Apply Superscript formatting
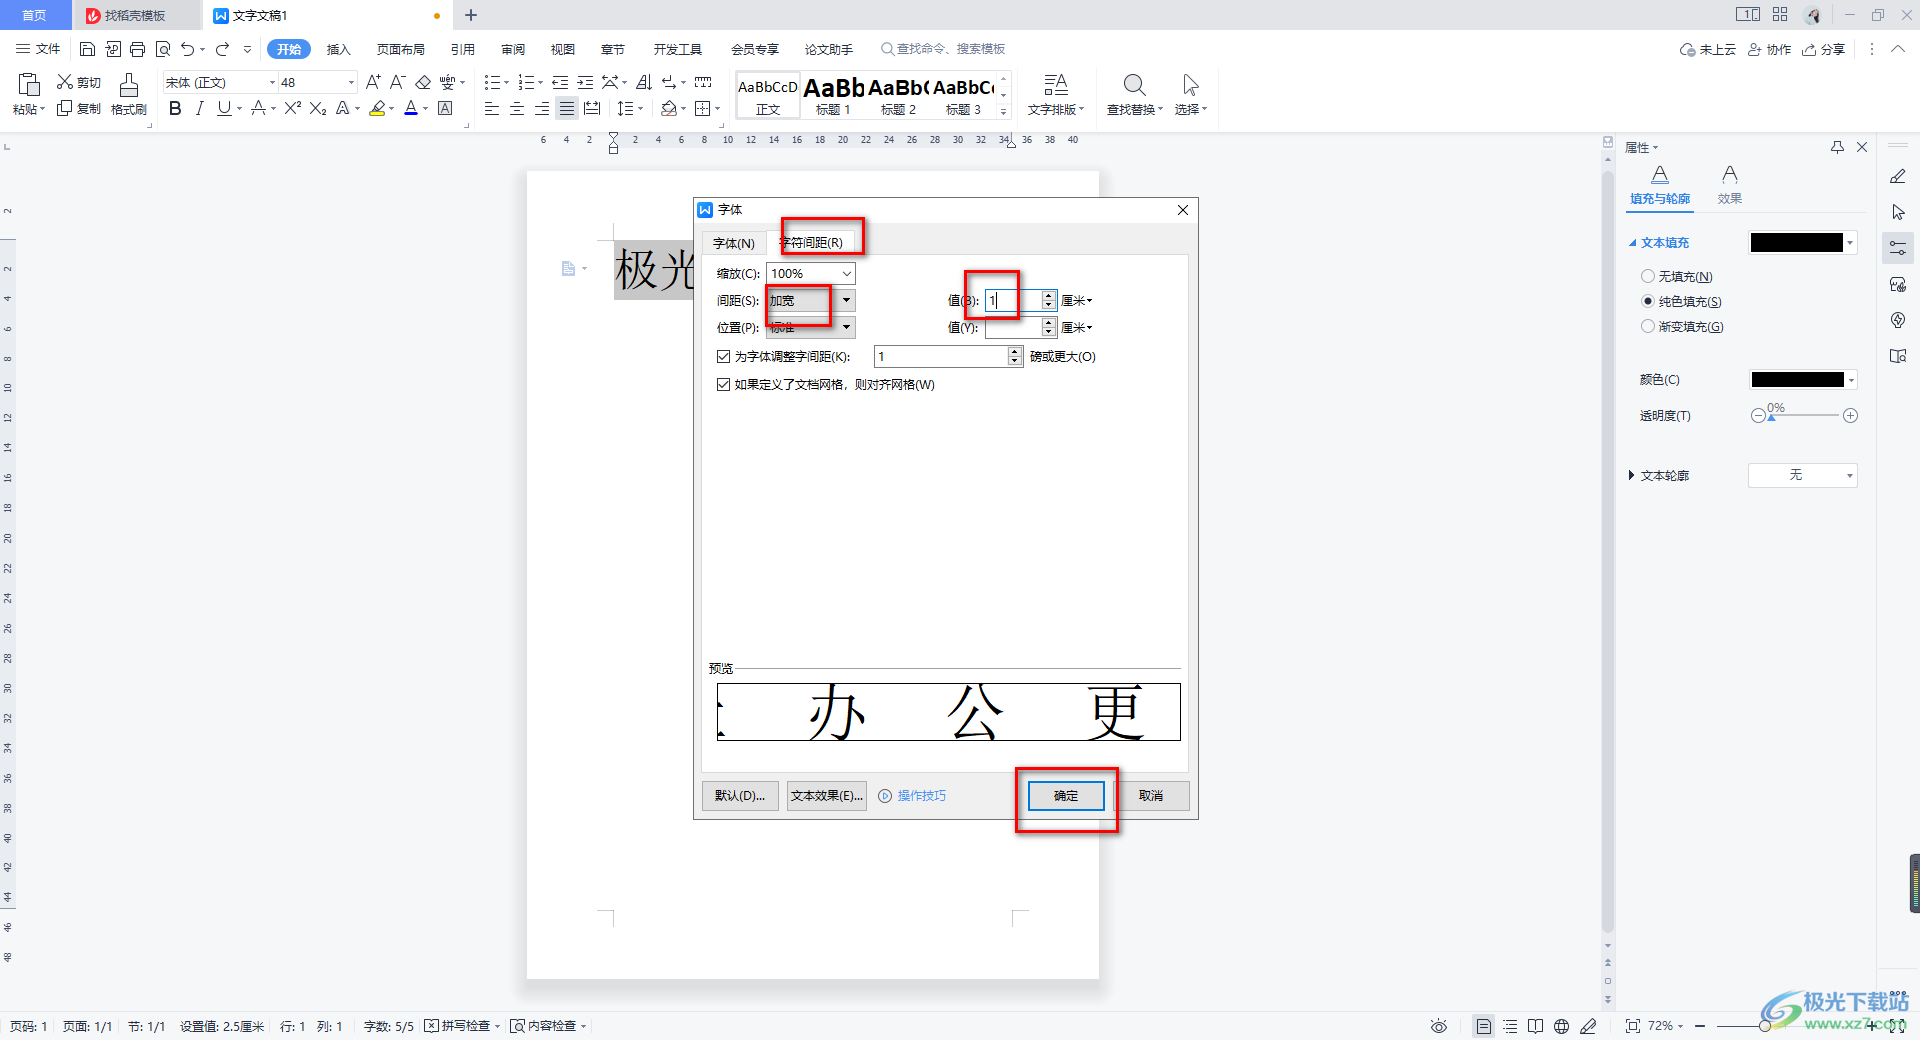Screen dimensions: 1920x1040 292,108
